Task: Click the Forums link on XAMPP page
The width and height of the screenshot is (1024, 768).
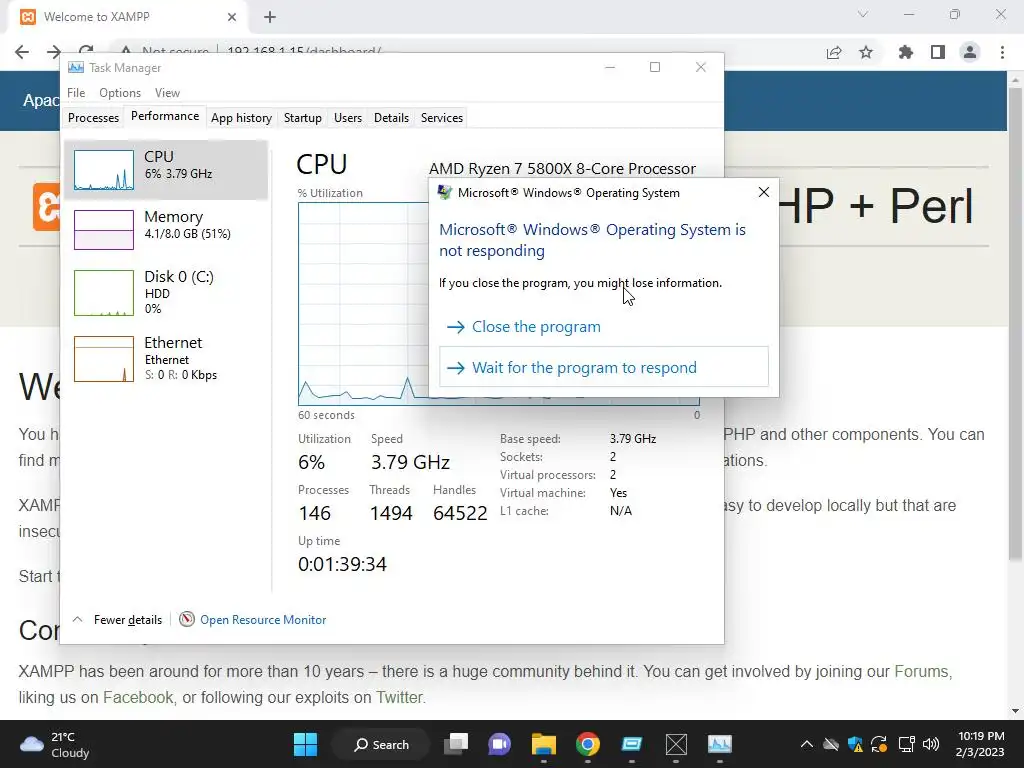Action: [921, 671]
